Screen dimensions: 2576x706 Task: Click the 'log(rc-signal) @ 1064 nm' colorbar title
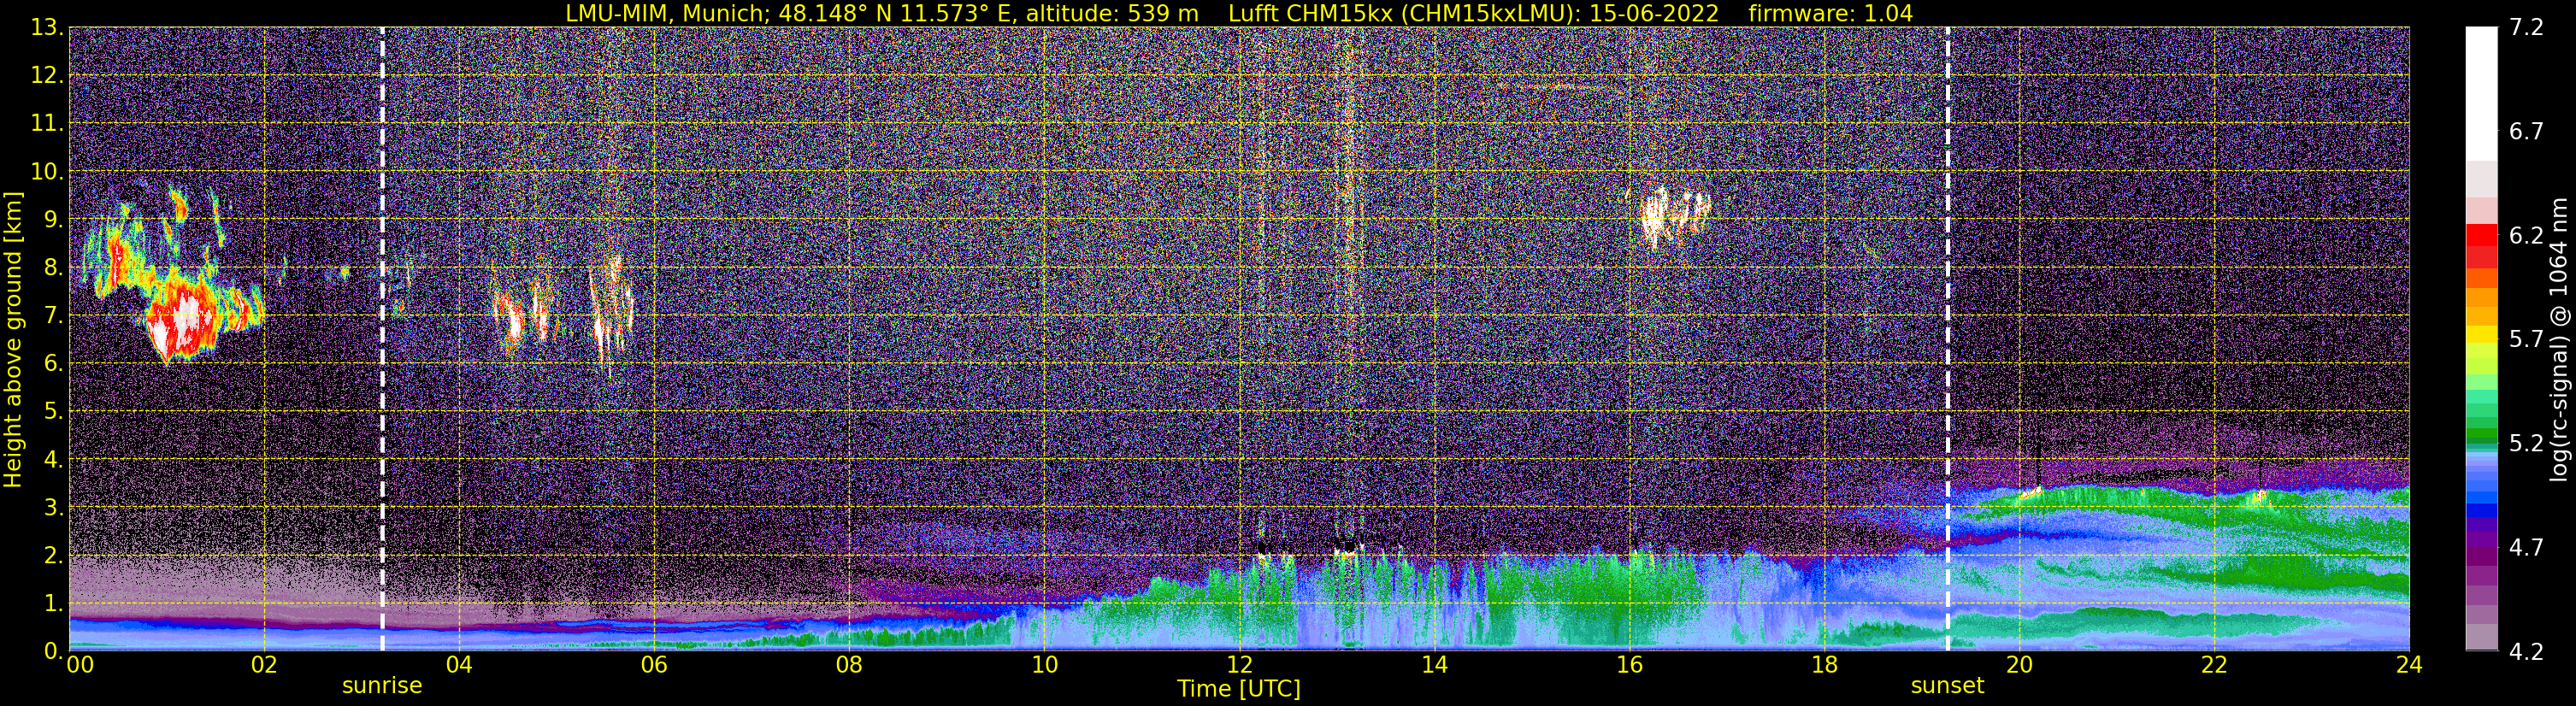2561,339
